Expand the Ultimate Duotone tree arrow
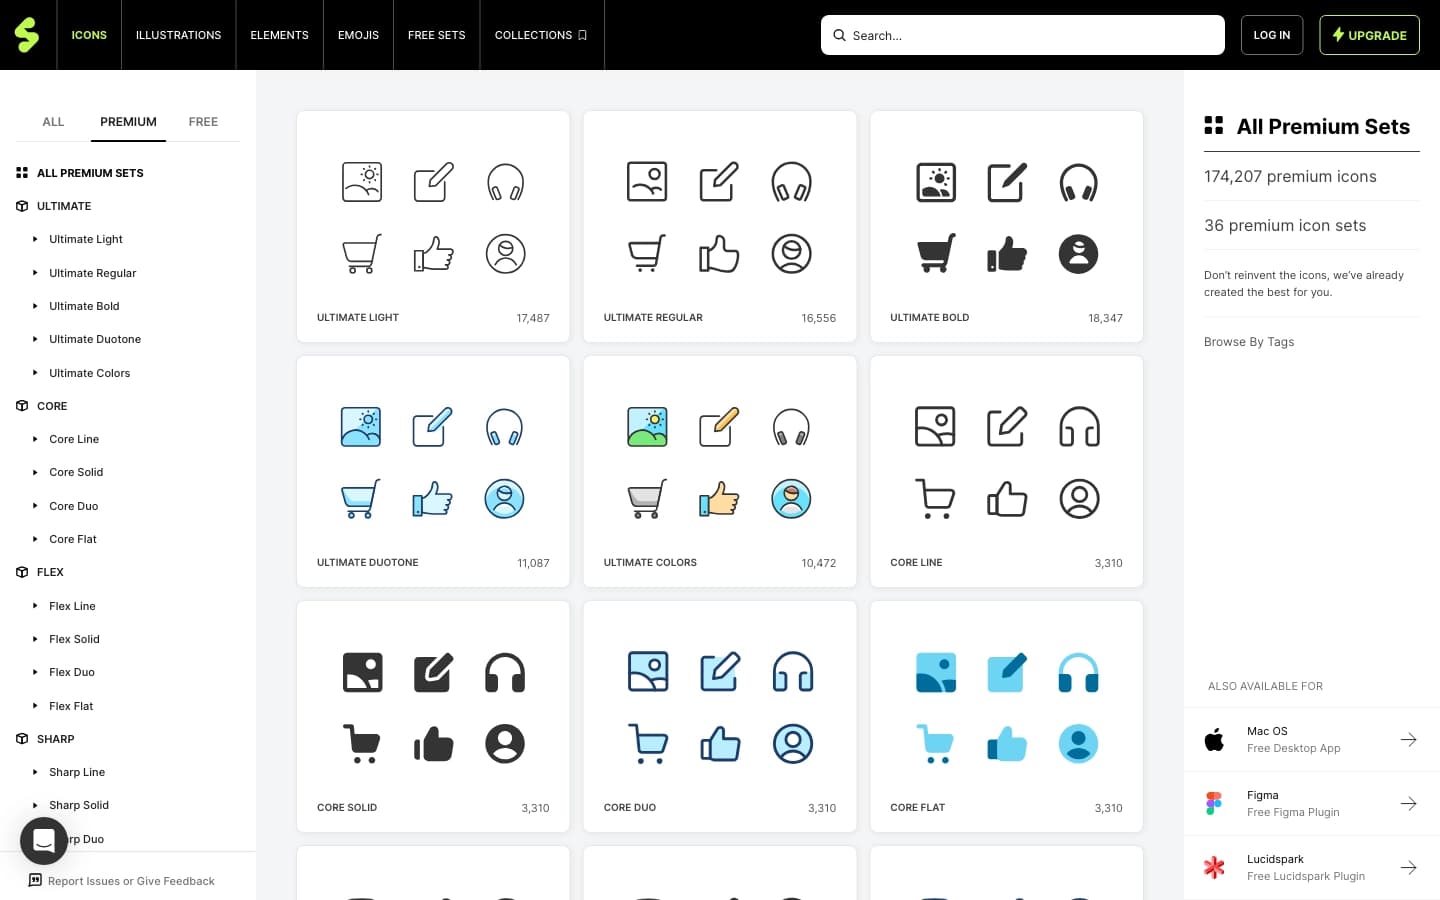 pos(35,339)
